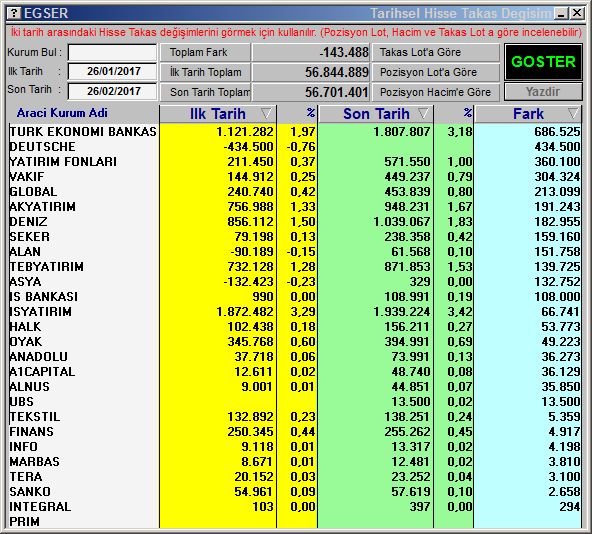This screenshot has height=534, width=592.
Task: Open Son Tarih column sort triangle
Action: tap(424, 113)
